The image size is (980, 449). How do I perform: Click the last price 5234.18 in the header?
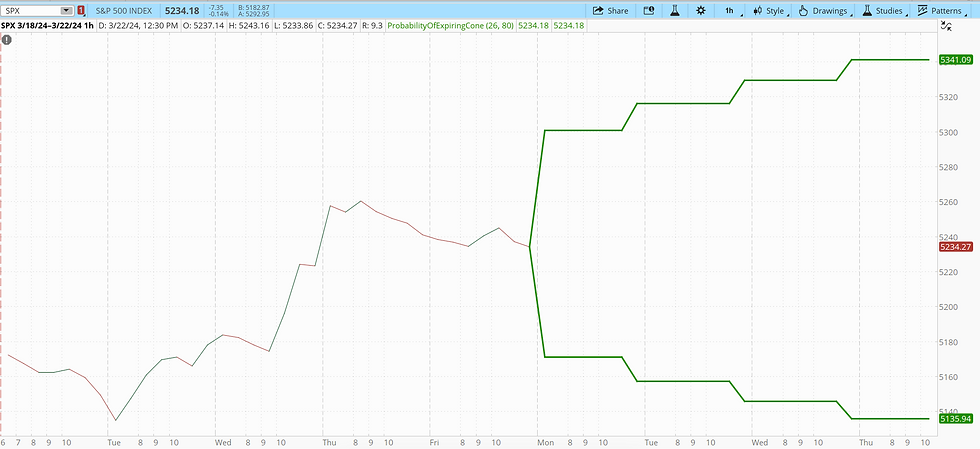click(x=182, y=11)
